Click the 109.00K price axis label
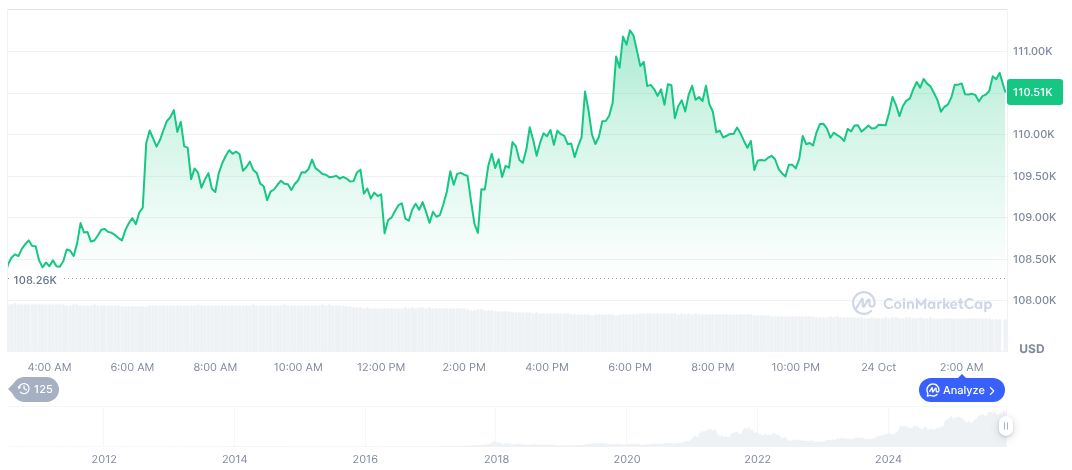The width and height of the screenshot is (1072, 470). pos(1032,217)
